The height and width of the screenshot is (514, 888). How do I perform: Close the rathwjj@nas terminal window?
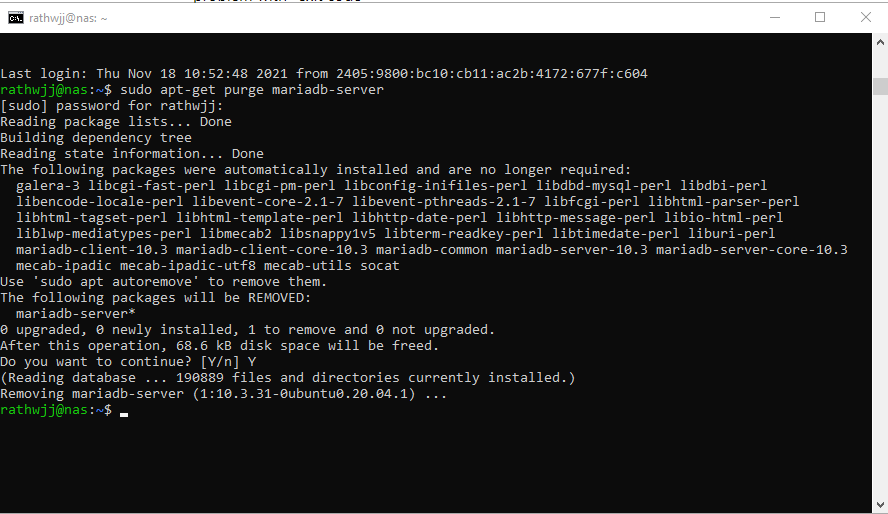click(865, 17)
